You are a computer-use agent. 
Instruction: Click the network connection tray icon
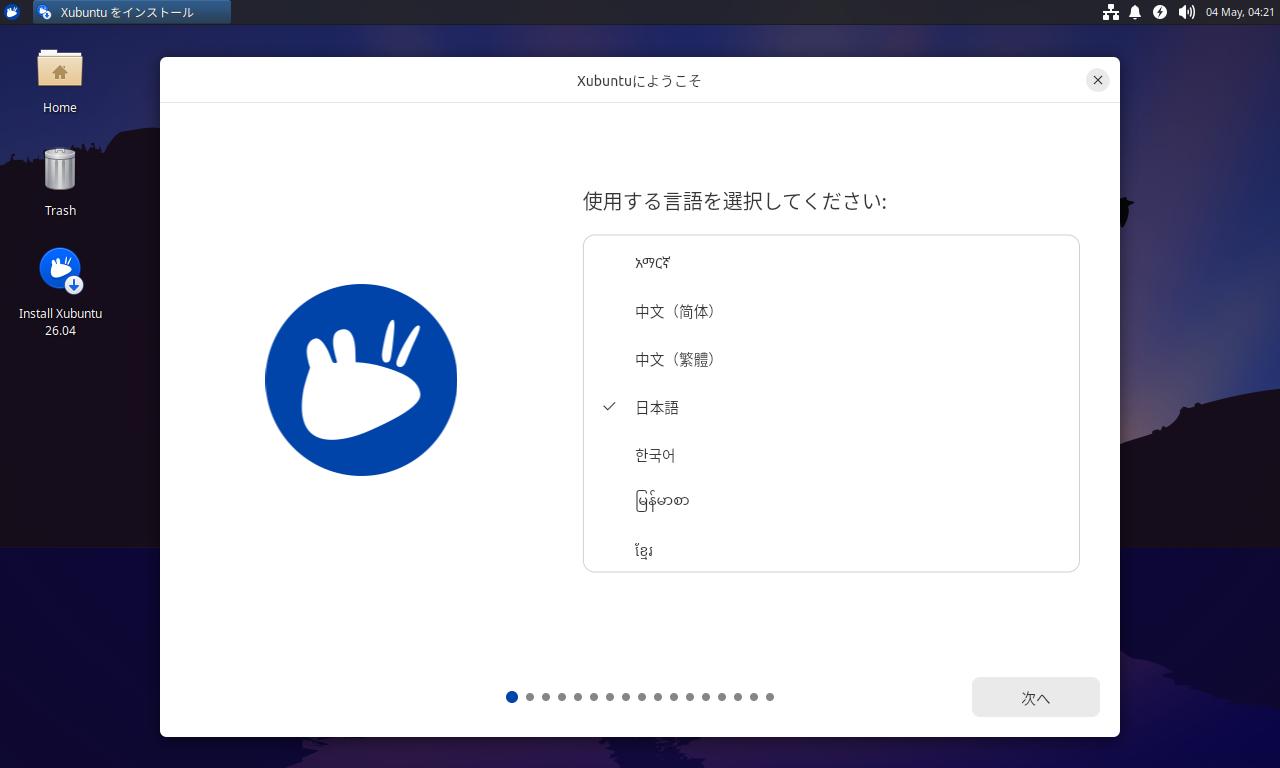[x=1110, y=12]
